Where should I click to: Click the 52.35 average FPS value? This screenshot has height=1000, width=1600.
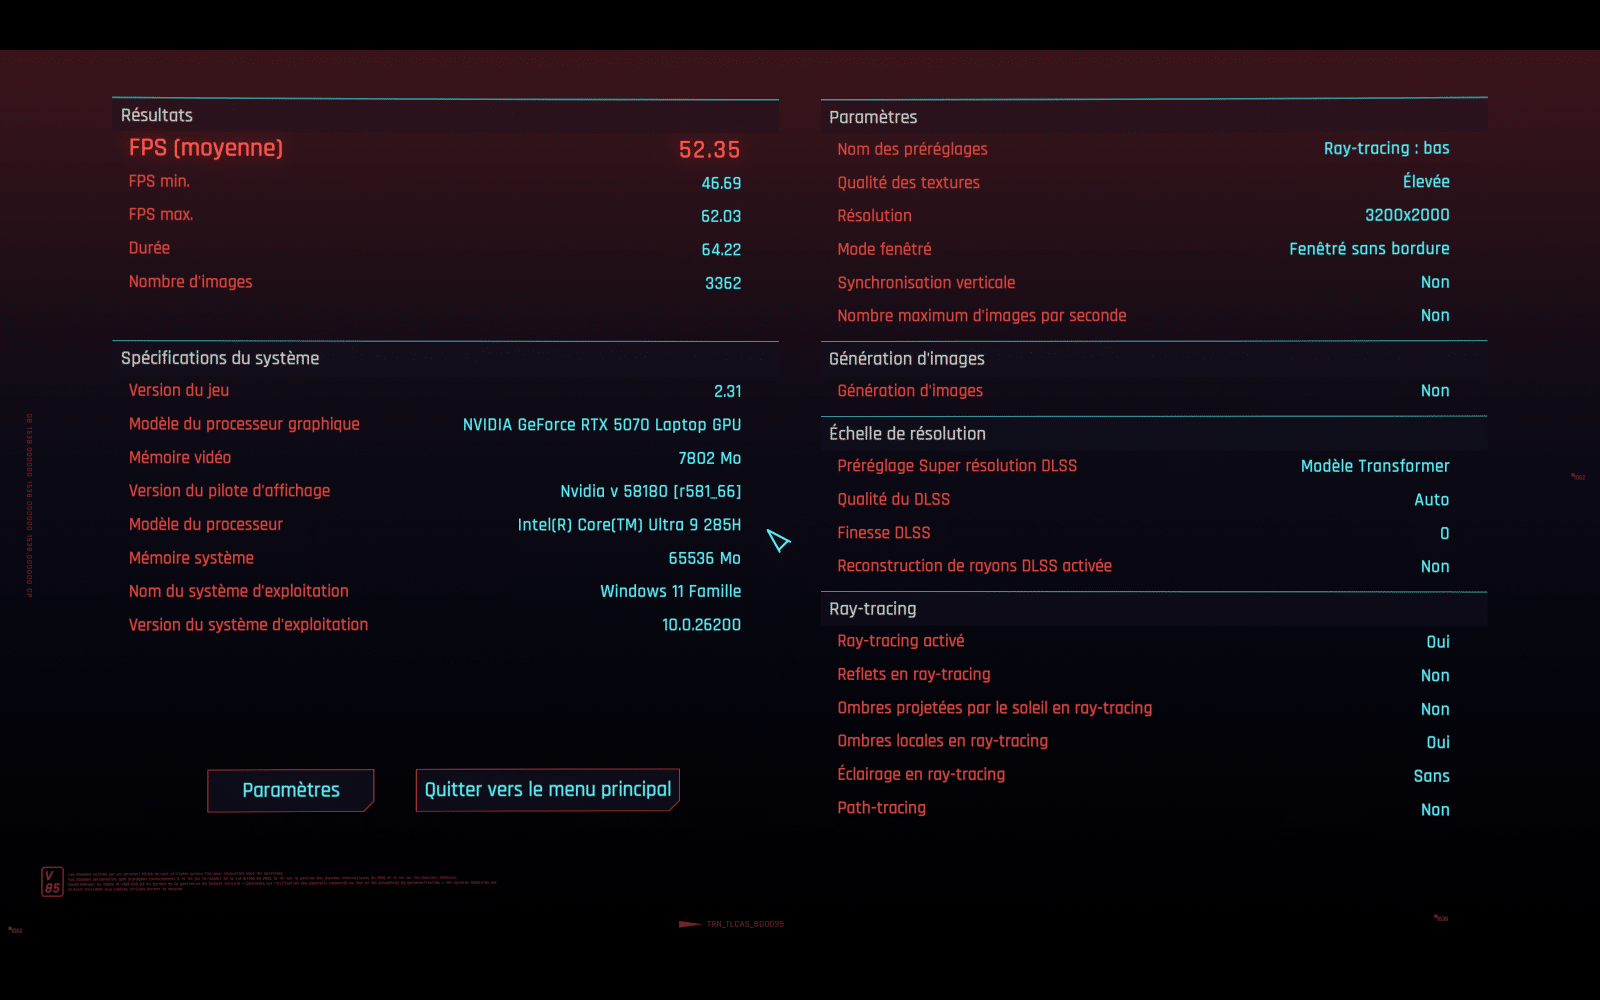(709, 150)
